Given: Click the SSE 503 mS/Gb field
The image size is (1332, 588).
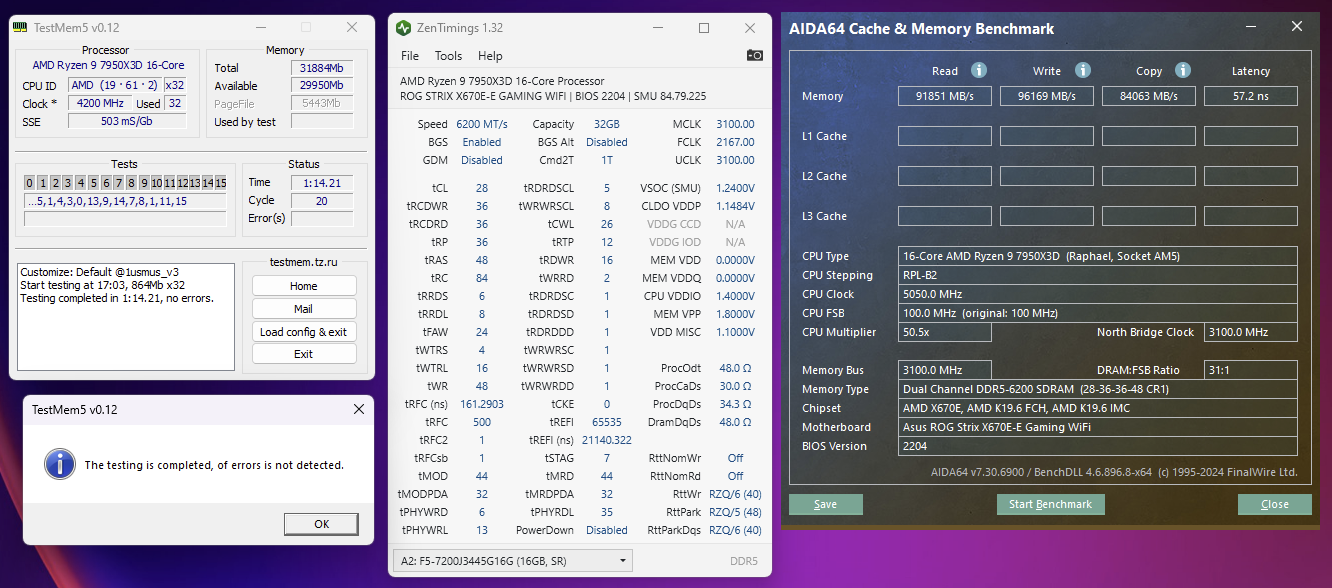Looking at the screenshot, I should pyautogui.click(x=127, y=121).
